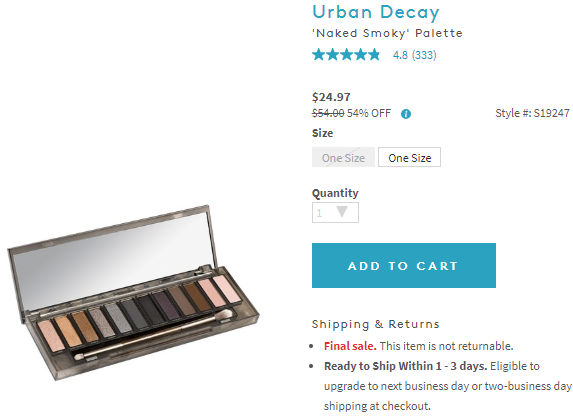Click the first rating star

(x=319, y=55)
